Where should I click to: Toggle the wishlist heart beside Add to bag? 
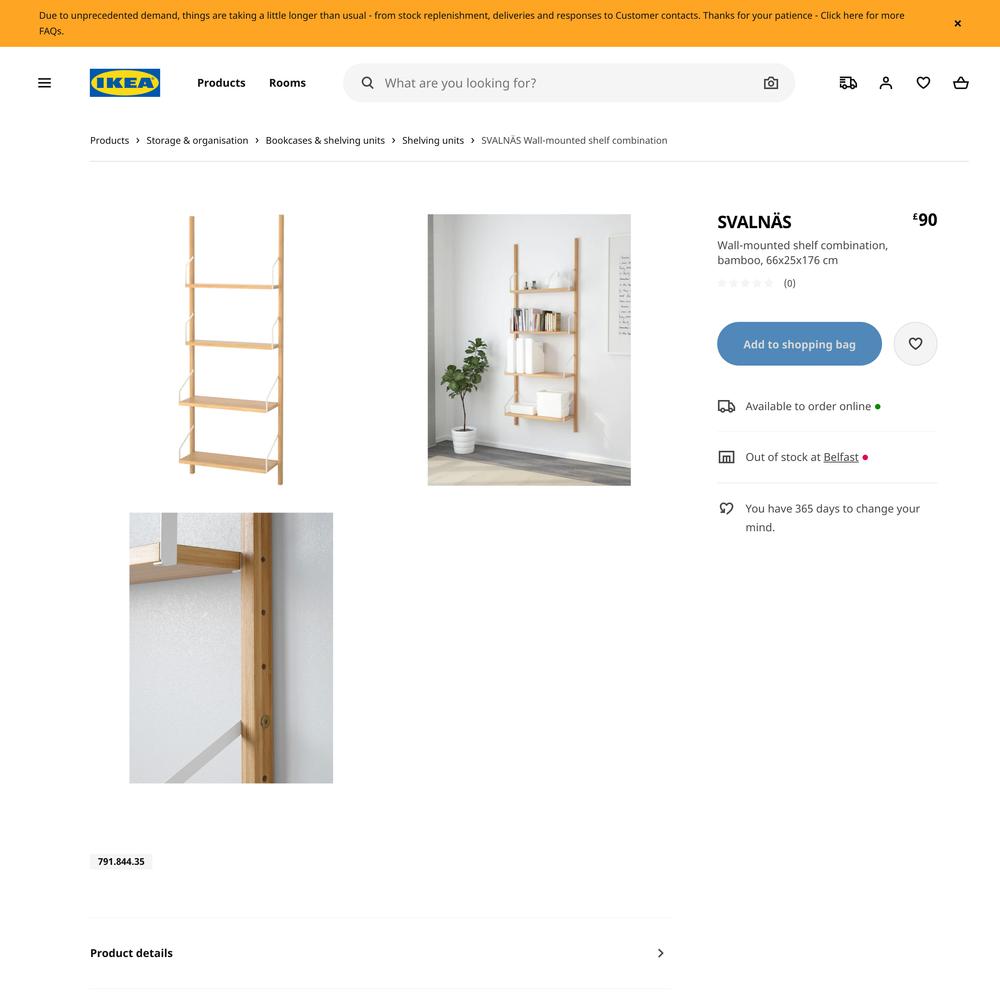915,344
